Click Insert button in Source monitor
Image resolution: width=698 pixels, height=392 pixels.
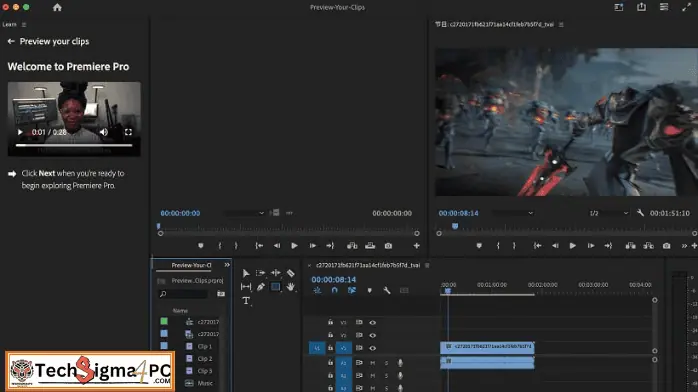coord(352,246)
